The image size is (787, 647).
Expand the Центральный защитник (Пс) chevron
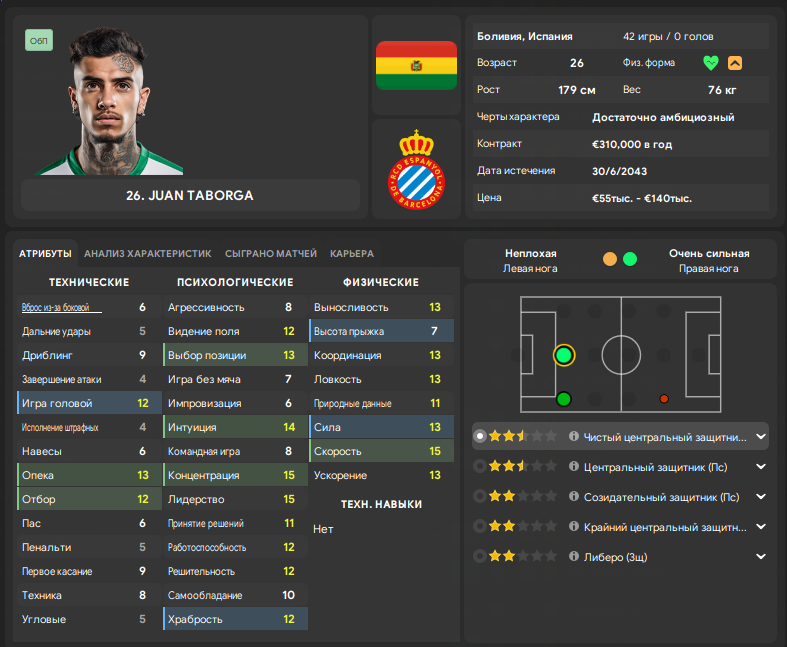(761, 467)
